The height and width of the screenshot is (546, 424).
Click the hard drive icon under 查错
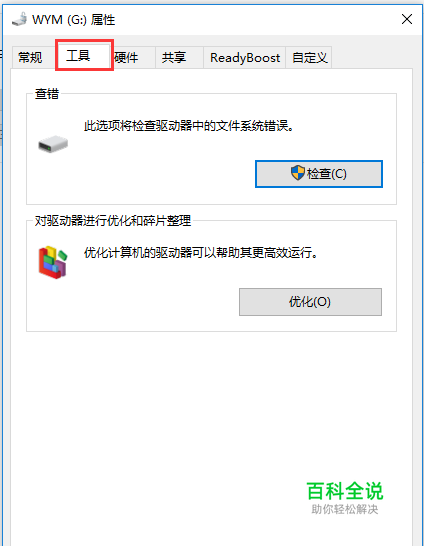[x=53, y=144]
